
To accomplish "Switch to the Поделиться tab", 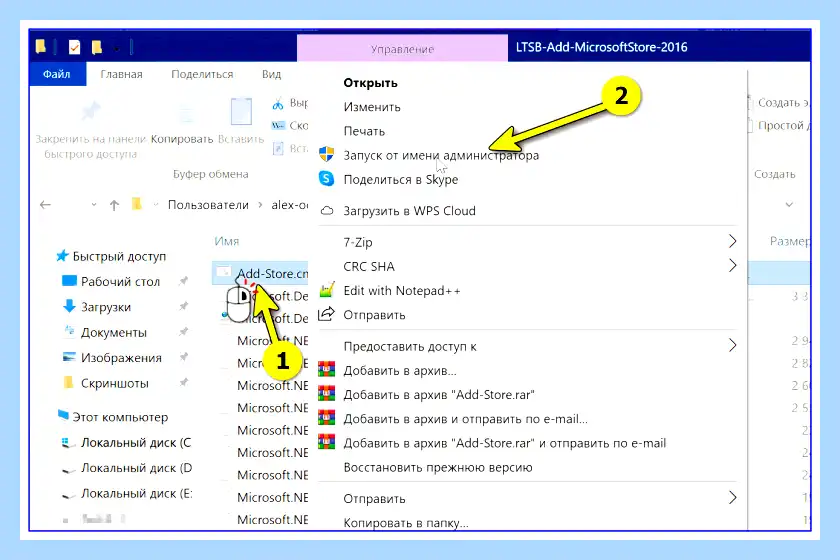I will tap(202, 74).
